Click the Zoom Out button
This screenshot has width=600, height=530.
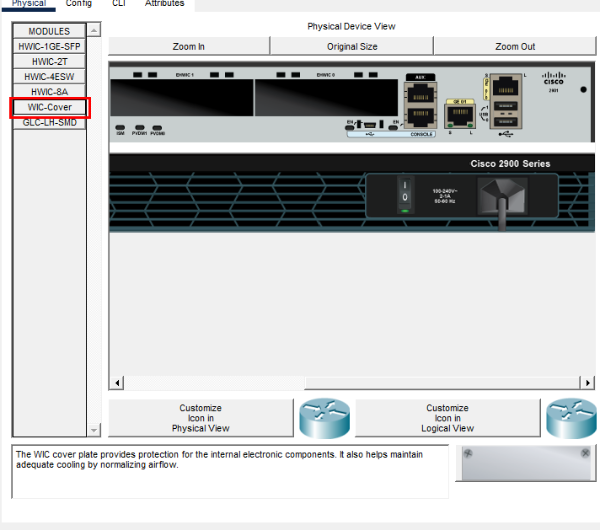point(515,46)
